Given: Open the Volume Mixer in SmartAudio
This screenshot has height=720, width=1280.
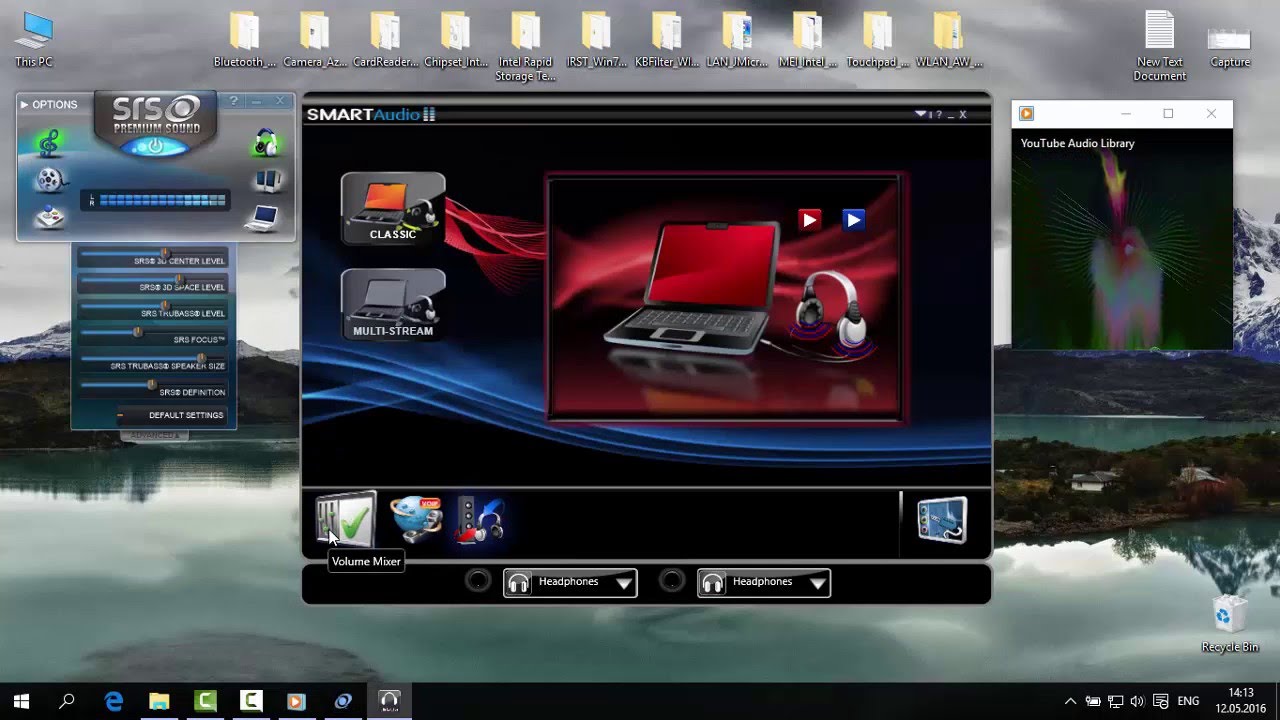Looking at the screenshot, I should point(345,520).
